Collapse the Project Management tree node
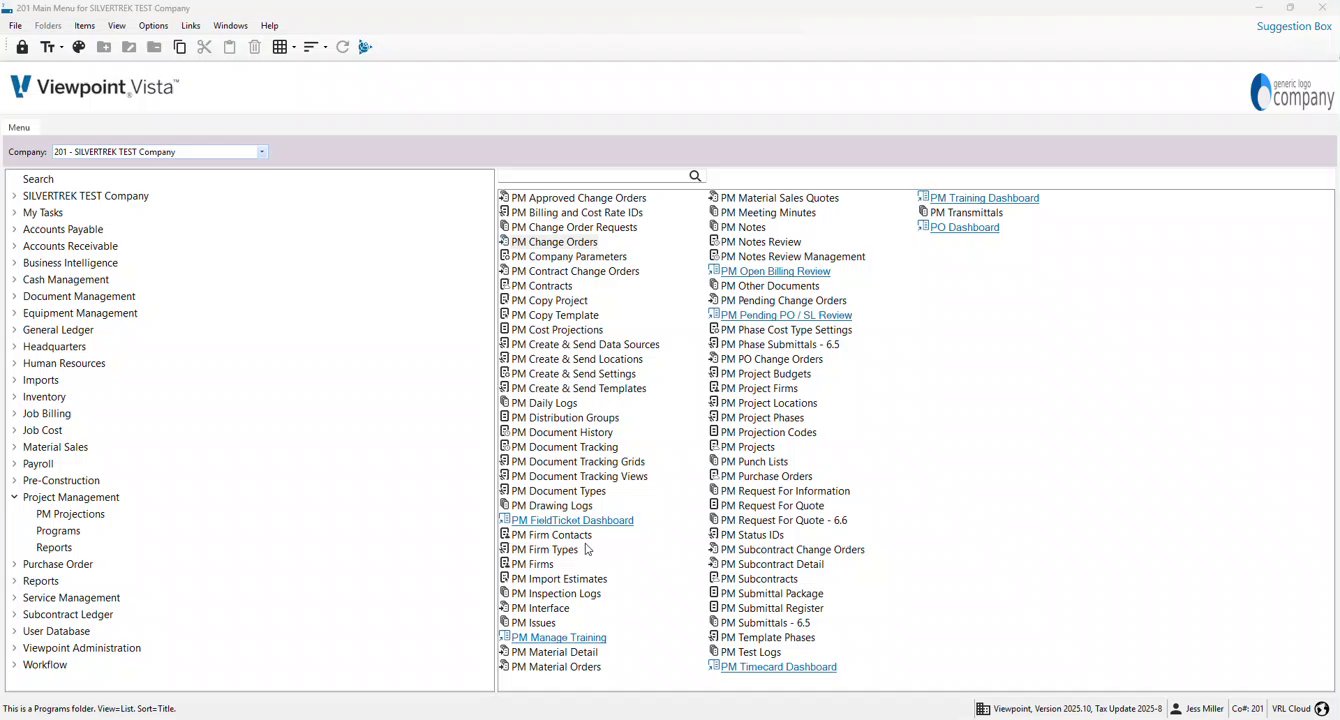The image size is (1340, 720). (x=14, y=497)
